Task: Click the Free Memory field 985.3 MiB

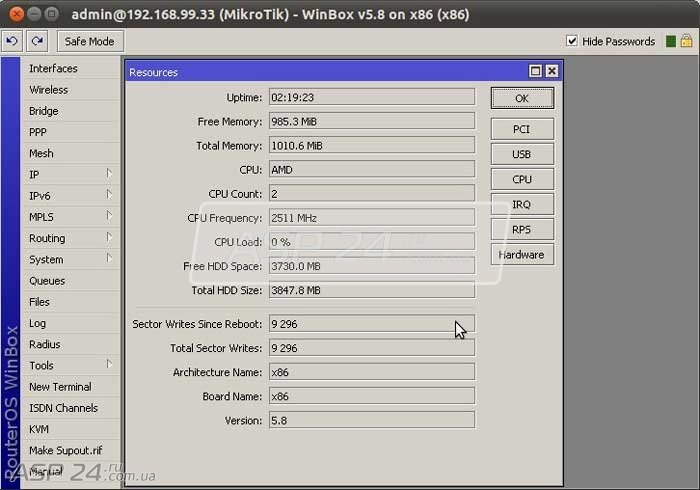Action: pos(372,121)
